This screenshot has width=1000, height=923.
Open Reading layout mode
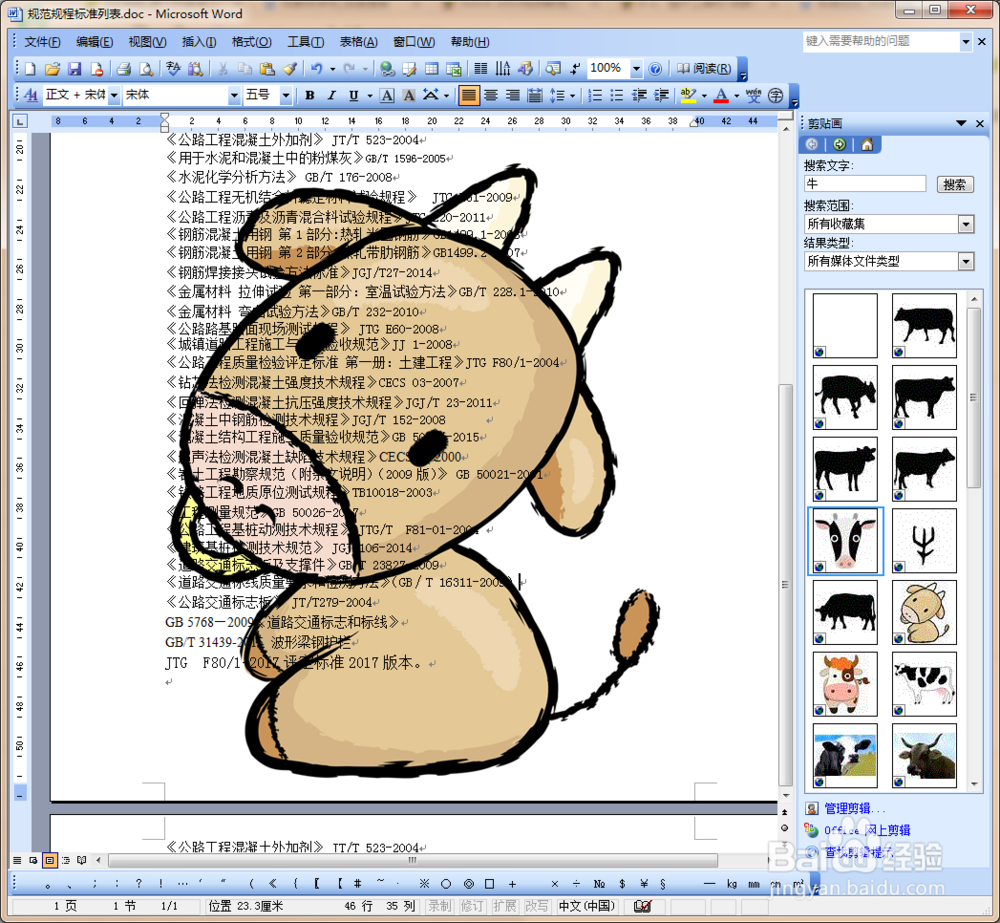703,68
